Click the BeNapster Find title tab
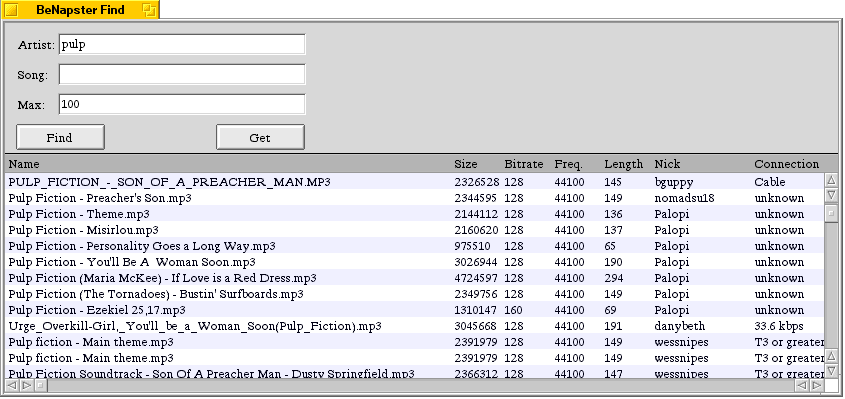This screenshot has width=845, height=399. coord(80,10)
